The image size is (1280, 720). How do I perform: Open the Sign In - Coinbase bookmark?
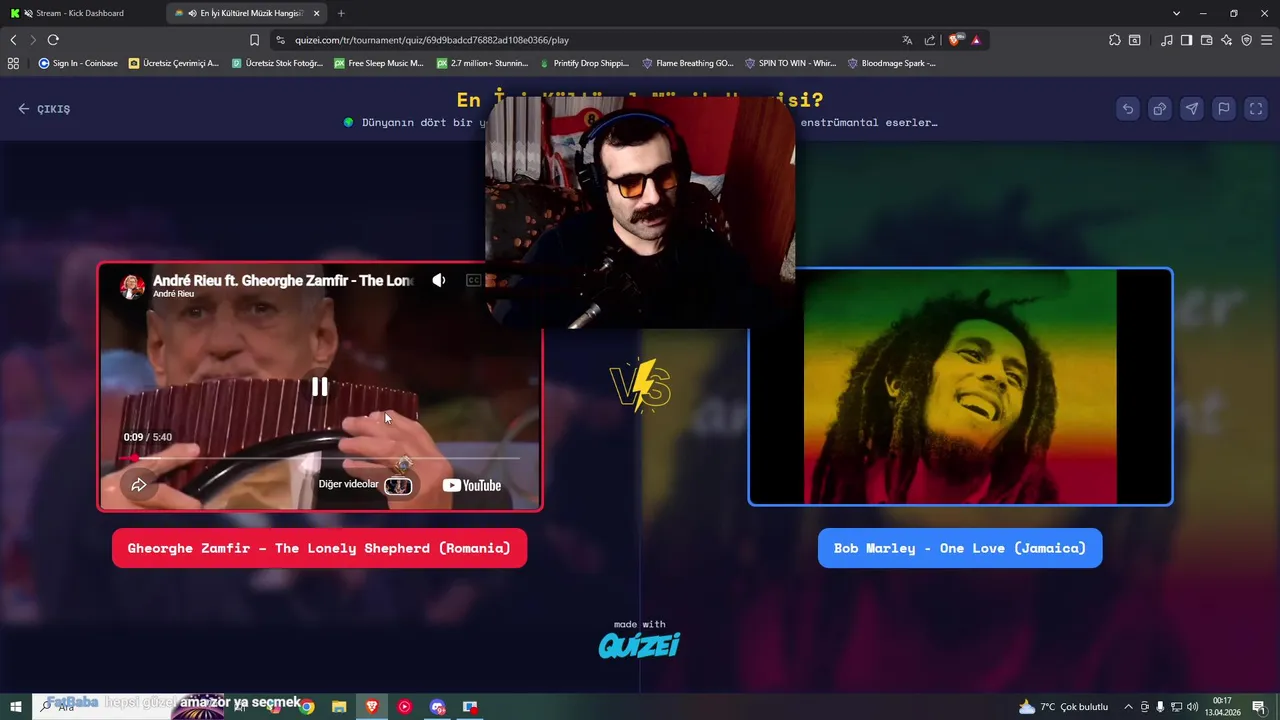coord(78,63)
